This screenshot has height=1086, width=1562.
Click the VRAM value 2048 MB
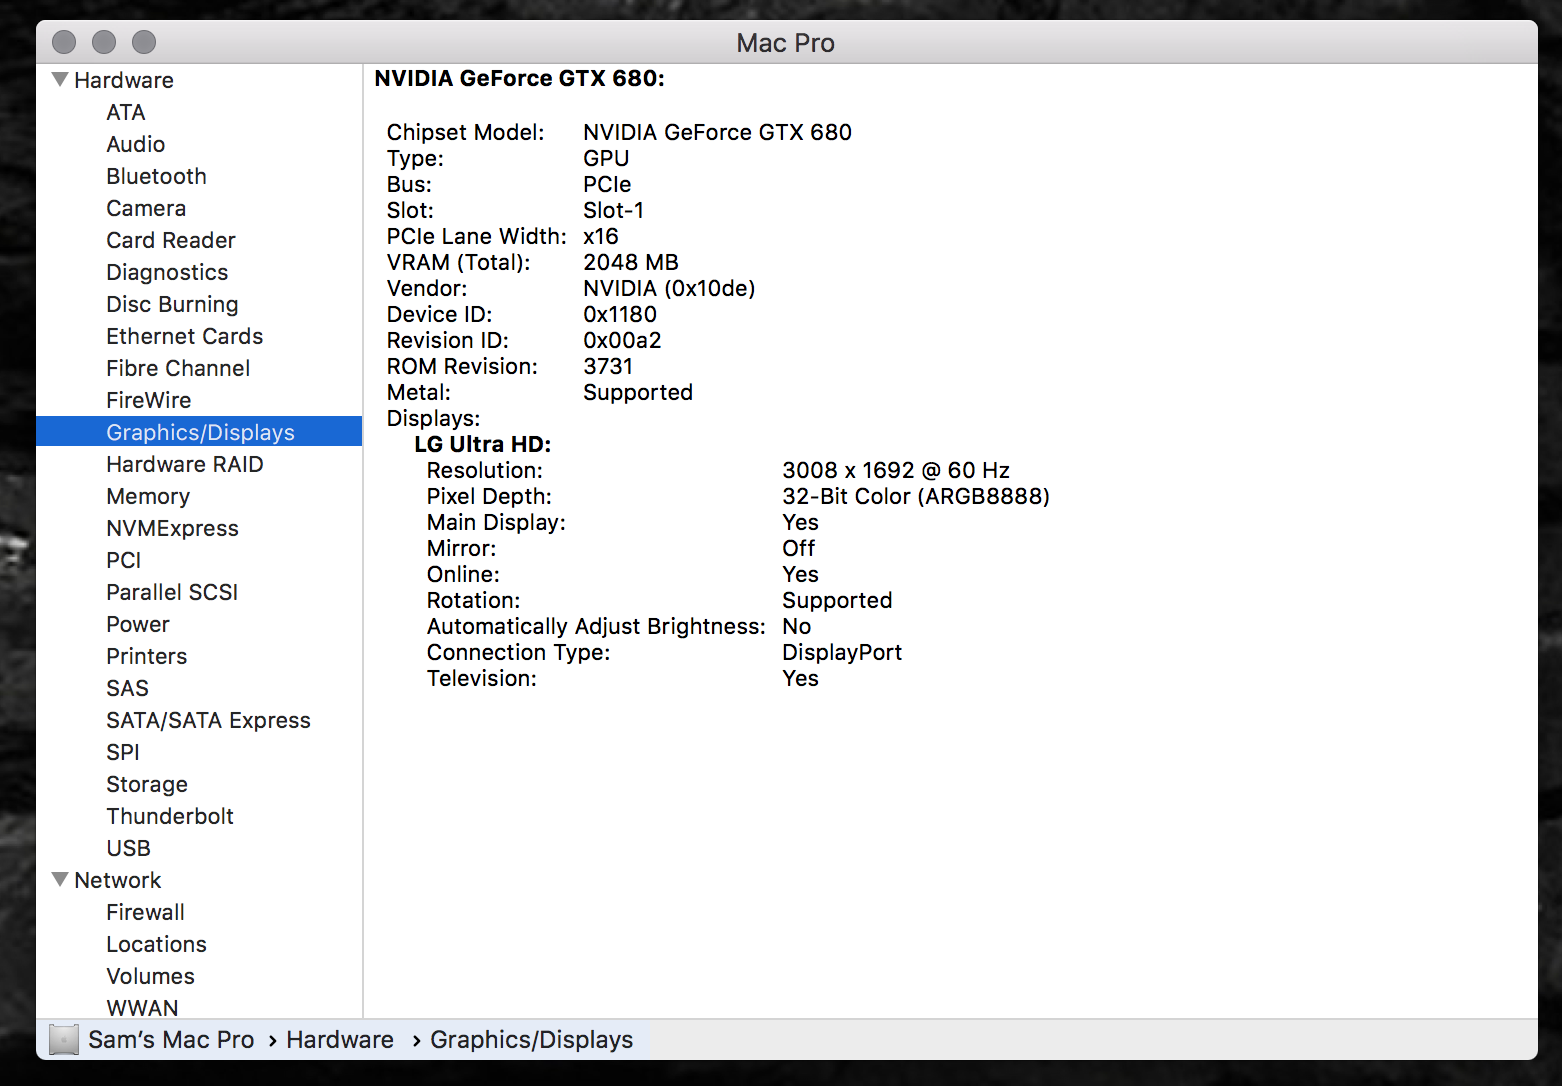tap(631, 262)
